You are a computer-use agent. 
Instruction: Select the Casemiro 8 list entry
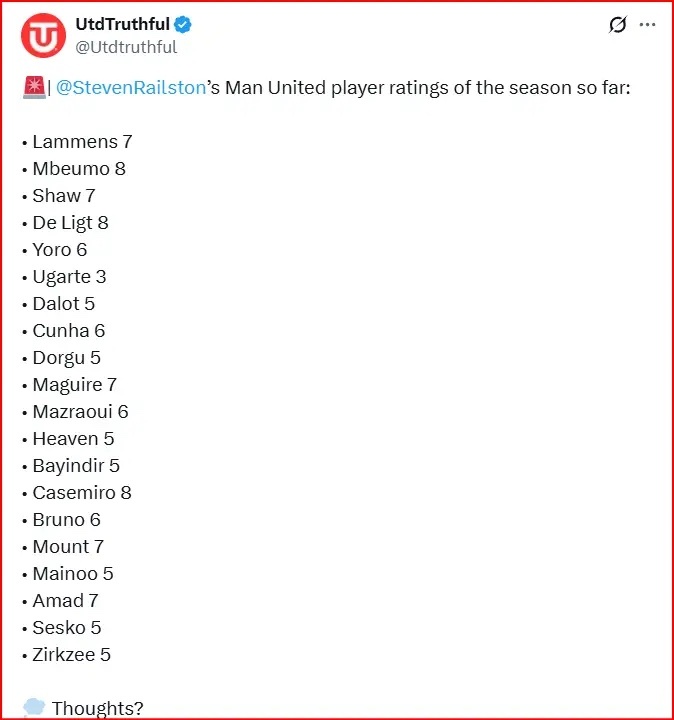[77, 493]
